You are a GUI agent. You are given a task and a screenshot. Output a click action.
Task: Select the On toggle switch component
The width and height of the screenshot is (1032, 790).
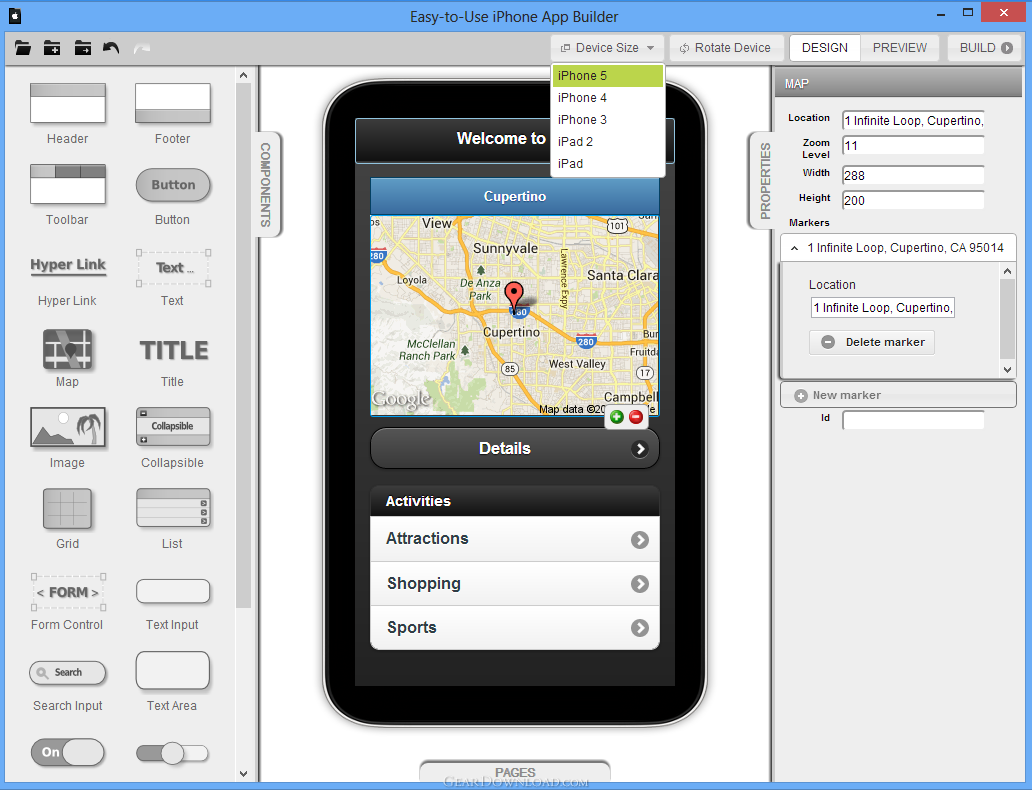(67, 752)
